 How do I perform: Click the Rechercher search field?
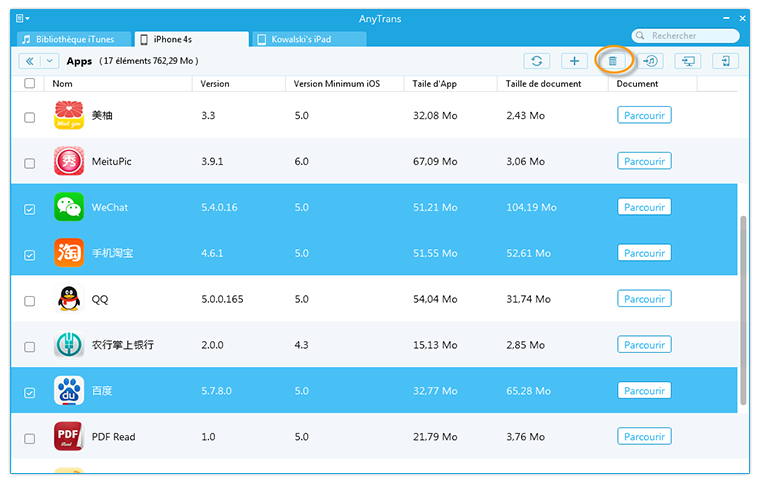(x=685, y=36)
